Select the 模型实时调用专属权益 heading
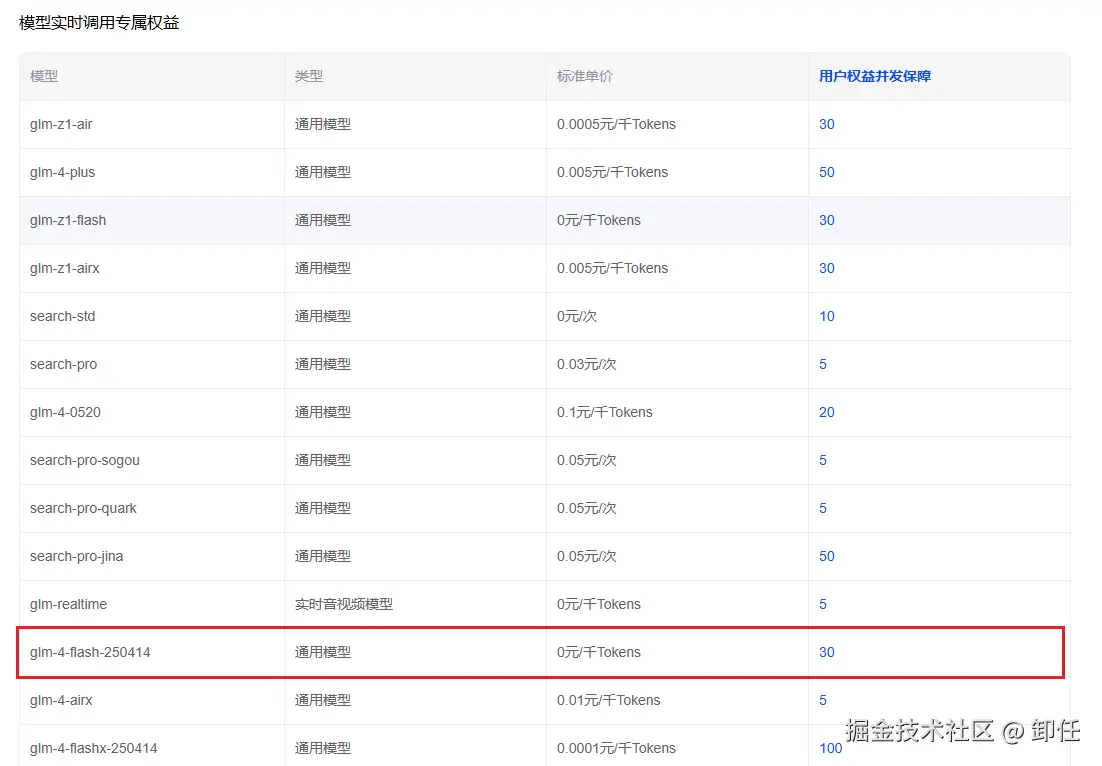 pos(99,22)
